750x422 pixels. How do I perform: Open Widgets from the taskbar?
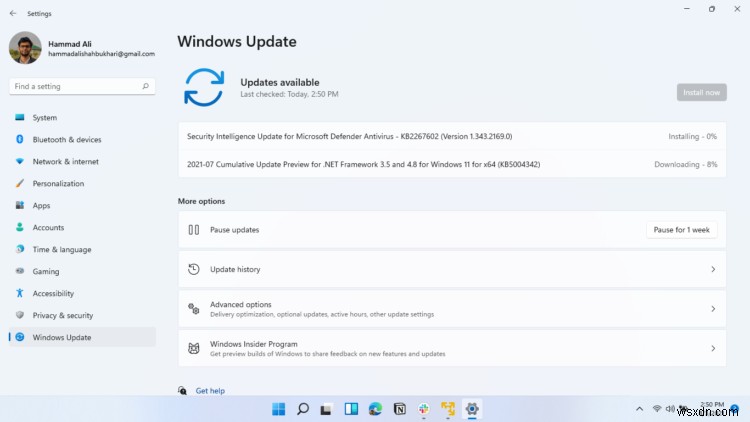point(351,409)
